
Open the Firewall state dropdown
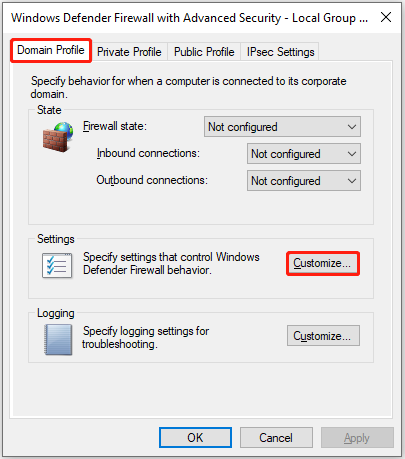282,127
